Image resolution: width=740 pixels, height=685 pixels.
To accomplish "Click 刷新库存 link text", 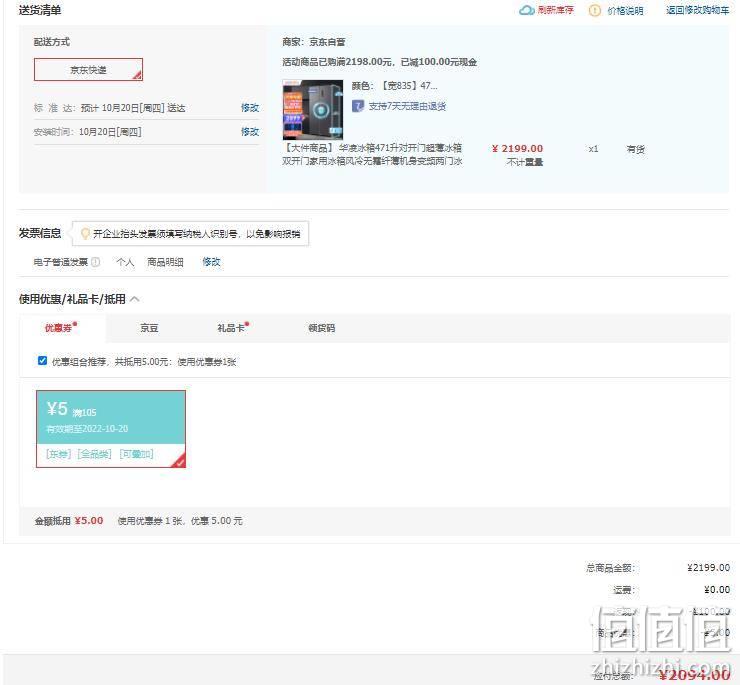I will [555, 10].
